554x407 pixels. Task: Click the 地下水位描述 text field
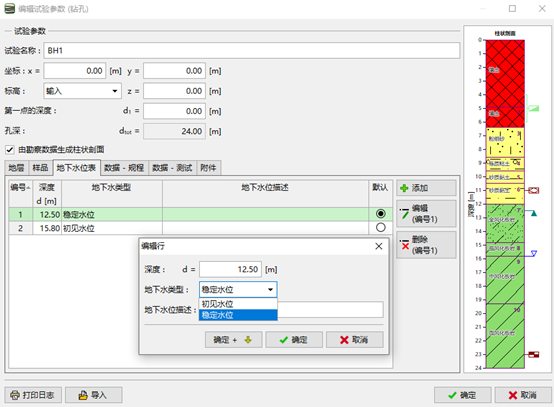(x=330, y=310)
